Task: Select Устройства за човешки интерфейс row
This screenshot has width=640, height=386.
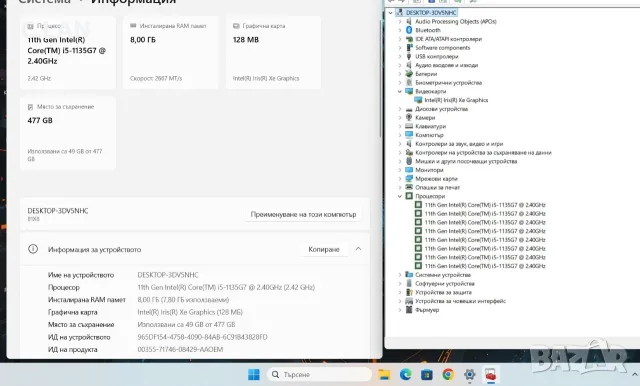Action: click(460, 301)
